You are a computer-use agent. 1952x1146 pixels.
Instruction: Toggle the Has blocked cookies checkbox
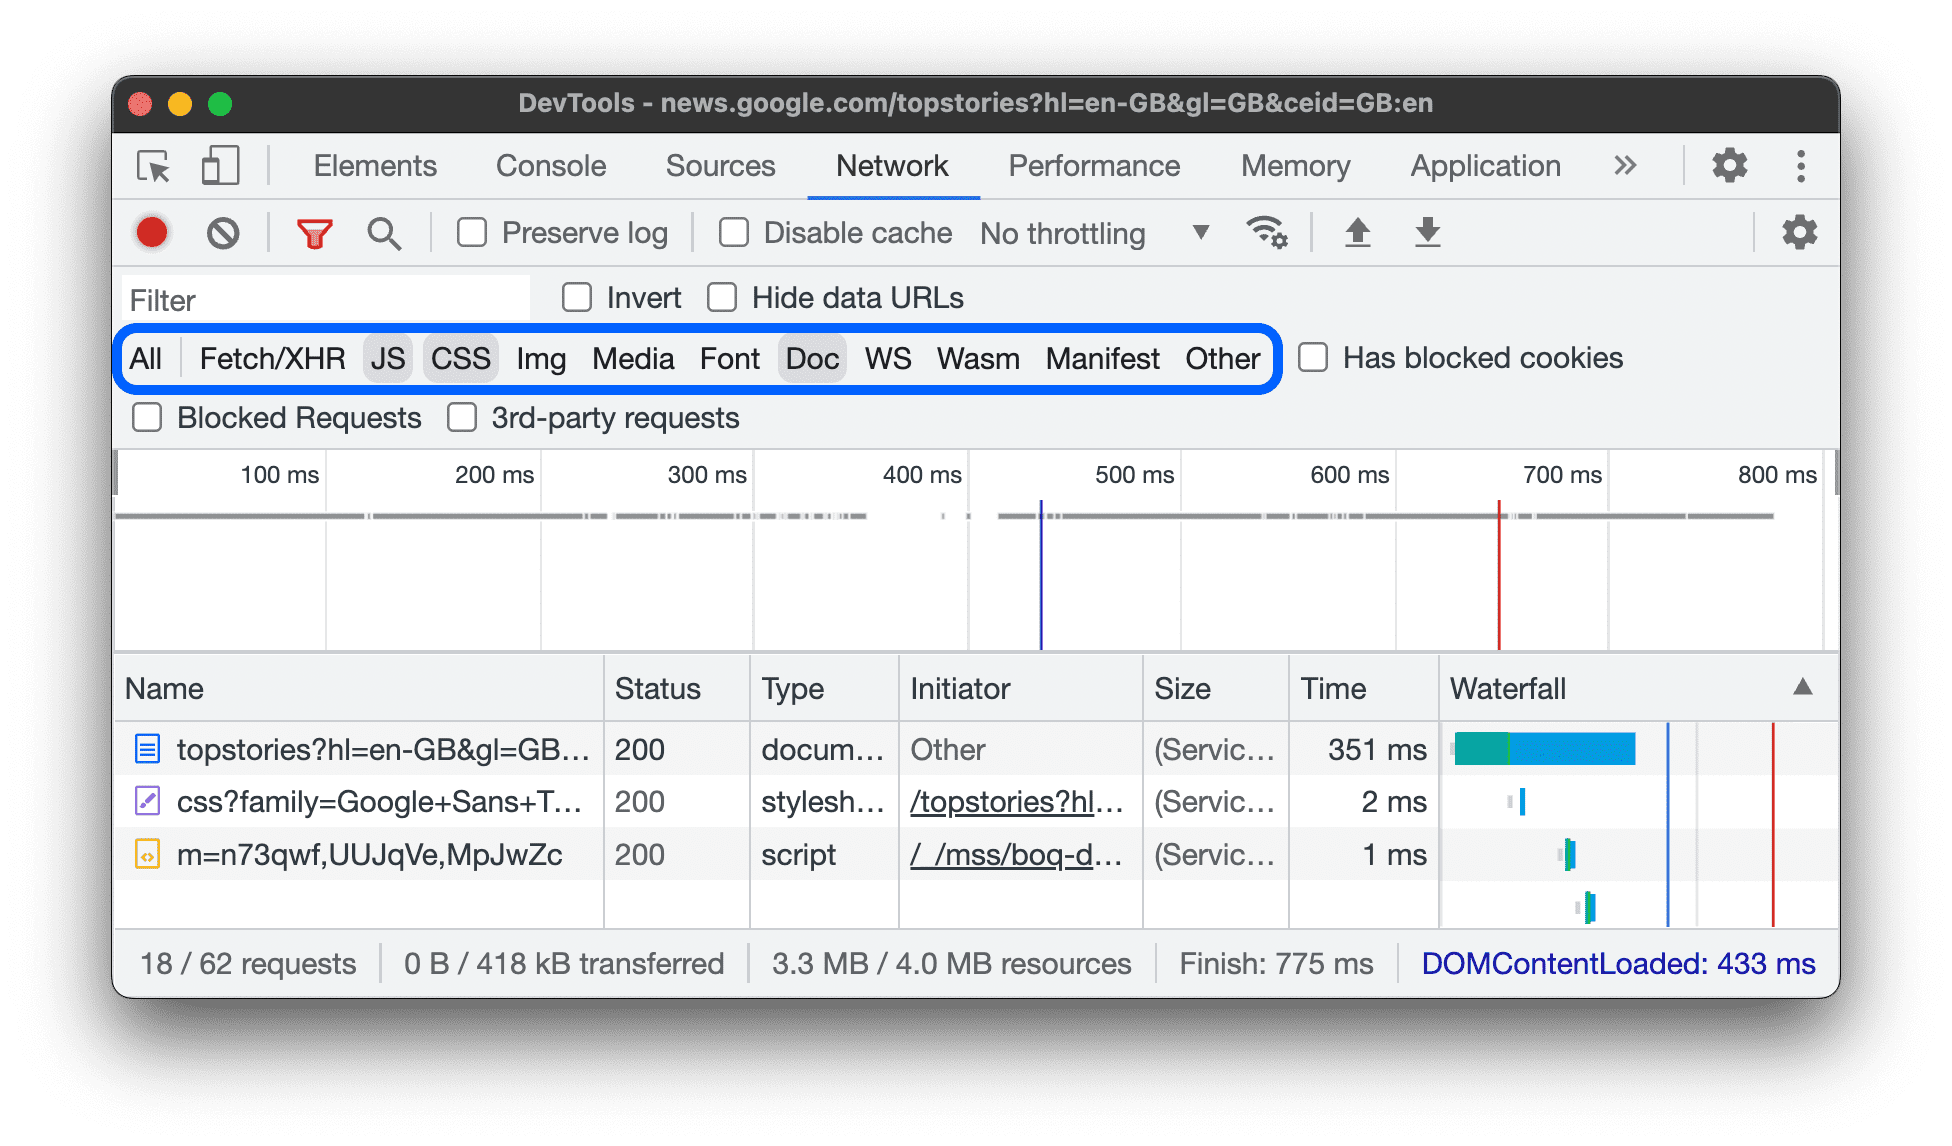click(1312, 357)
